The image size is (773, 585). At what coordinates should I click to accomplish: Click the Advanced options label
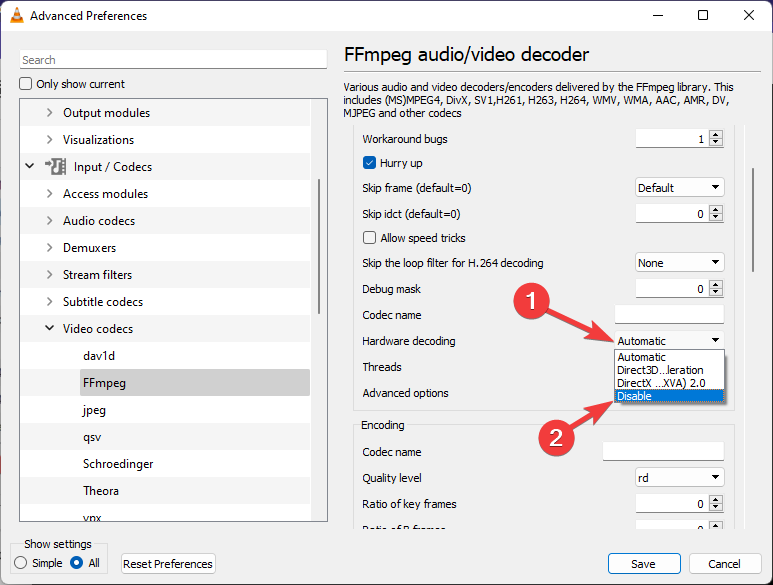point(406,393)
